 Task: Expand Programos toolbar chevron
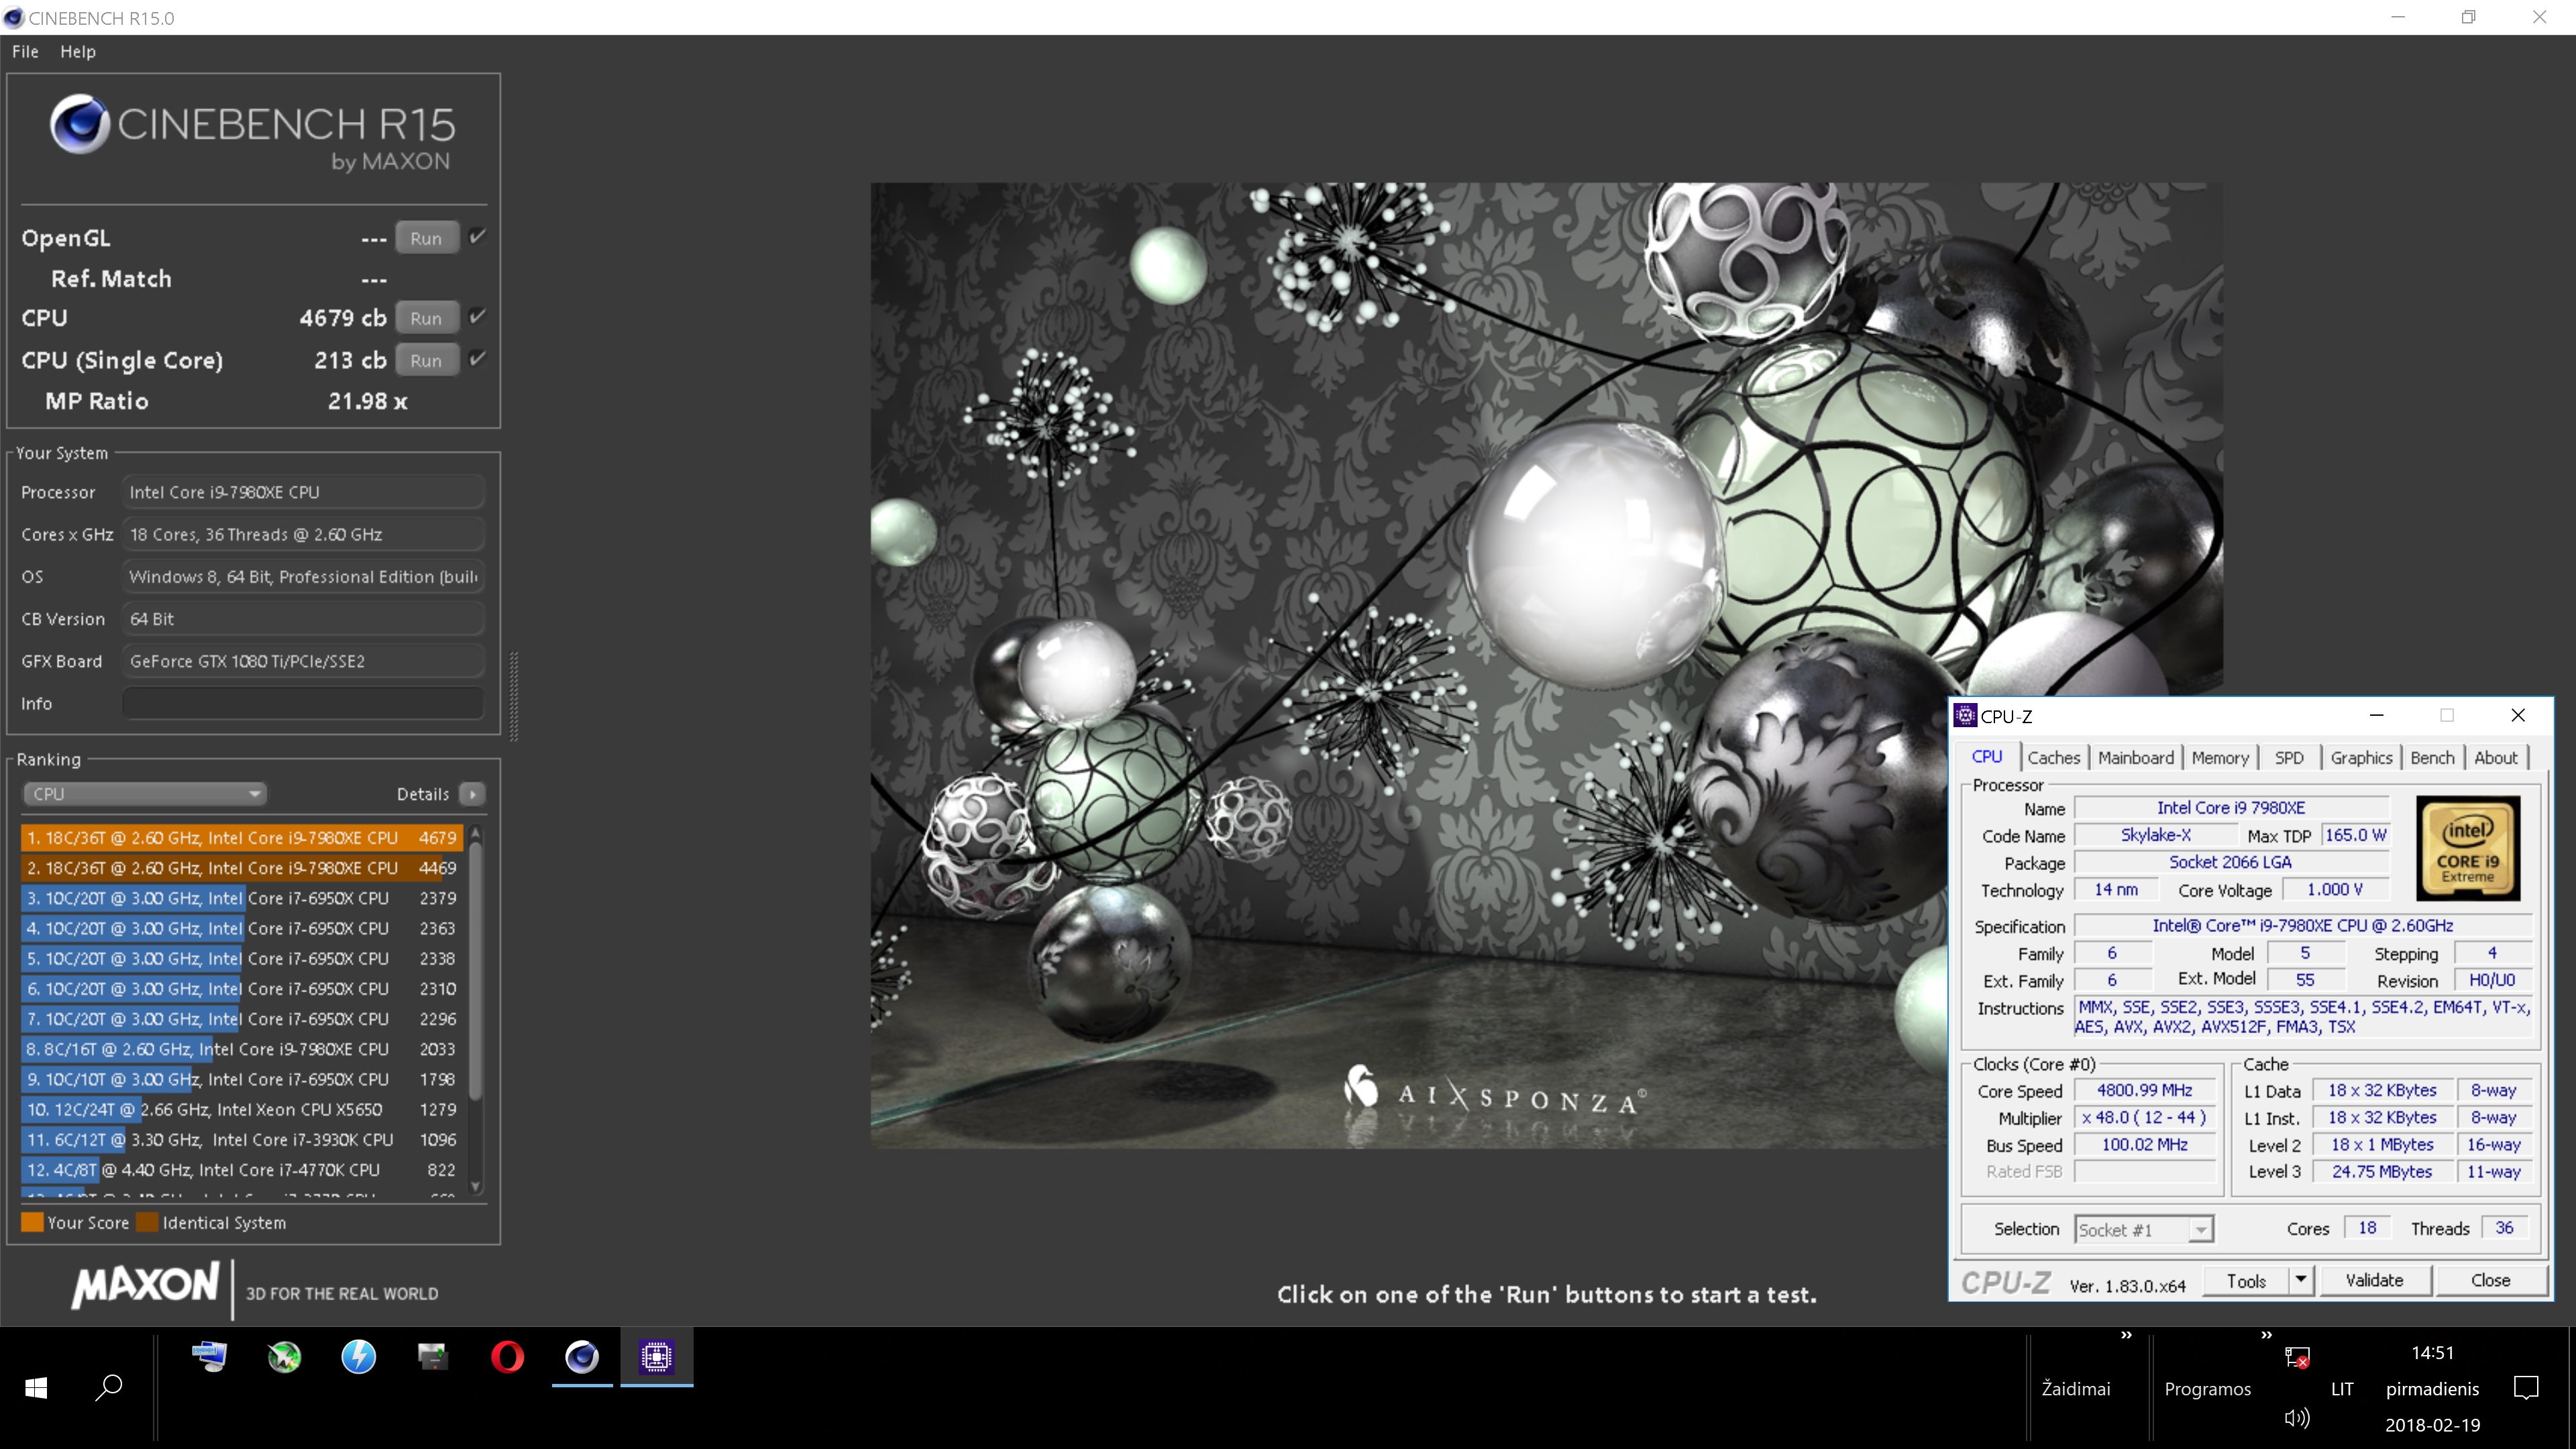(x=2266, y=1335)
